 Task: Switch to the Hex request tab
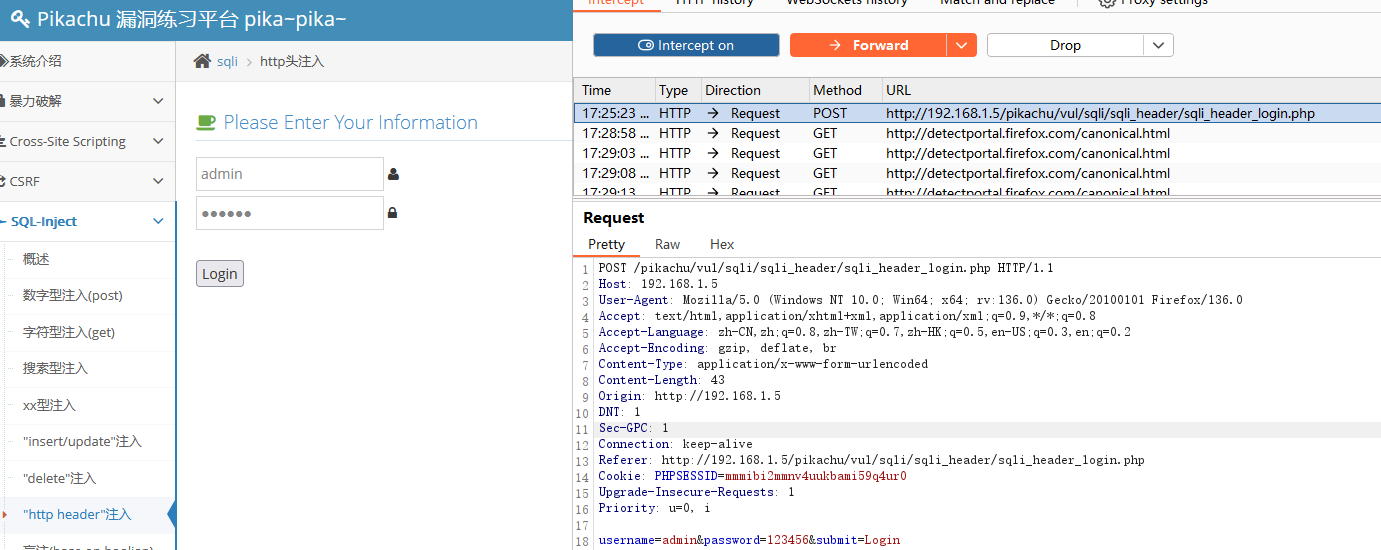[722, 244]
